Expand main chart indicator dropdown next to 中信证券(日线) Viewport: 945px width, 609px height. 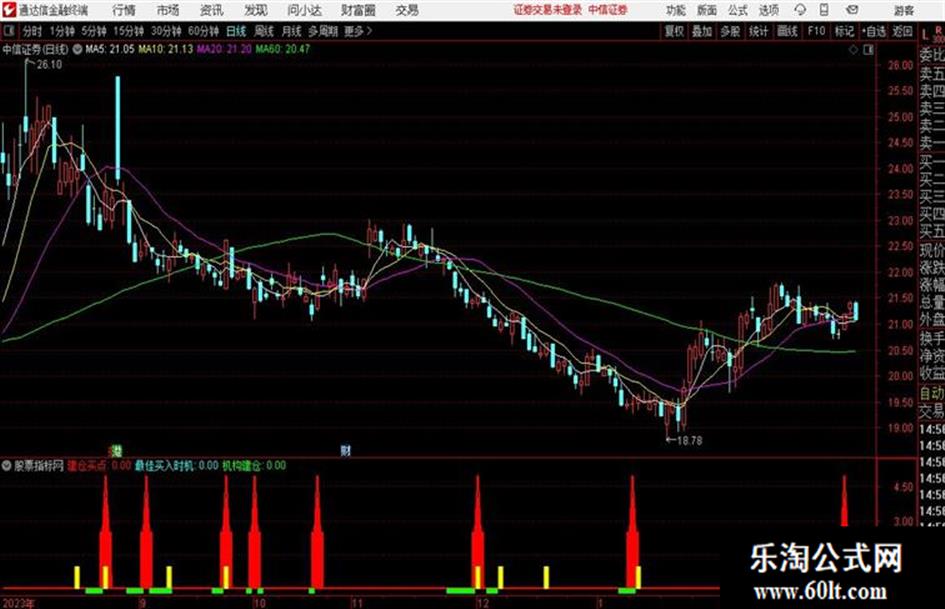coord(78,49)
